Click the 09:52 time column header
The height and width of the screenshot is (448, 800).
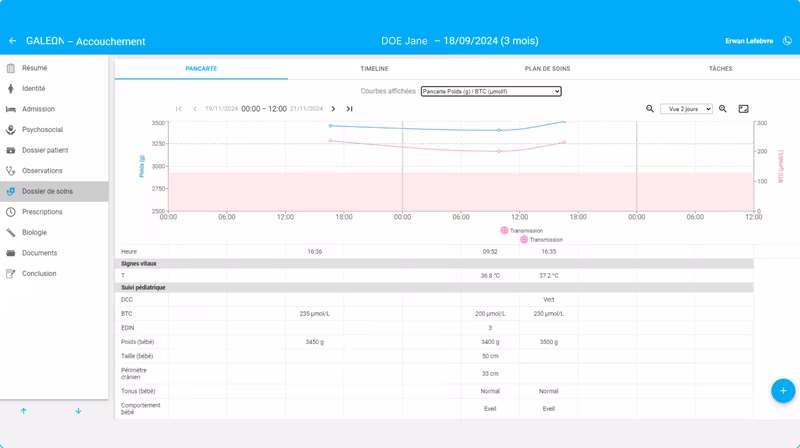(490, 252)
